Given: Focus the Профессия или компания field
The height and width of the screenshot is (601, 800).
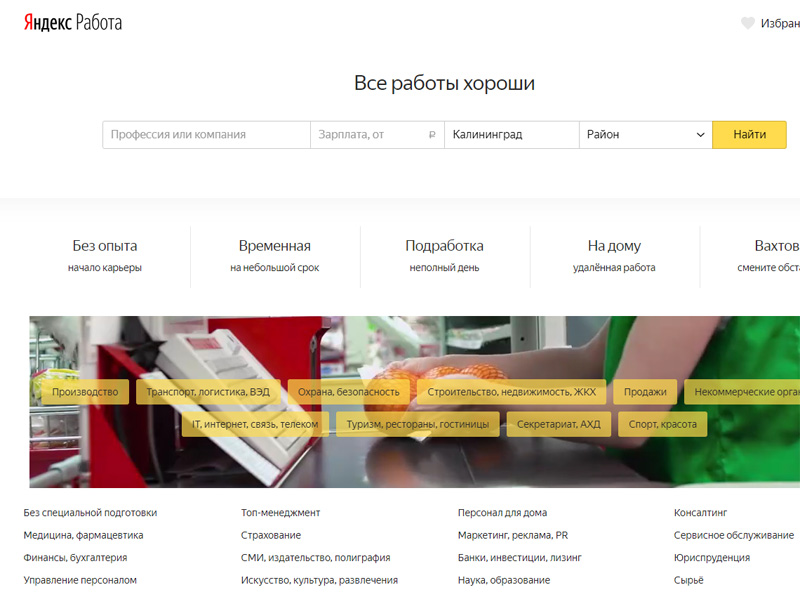Looking at the screenshot, I should tap(206, 135).
